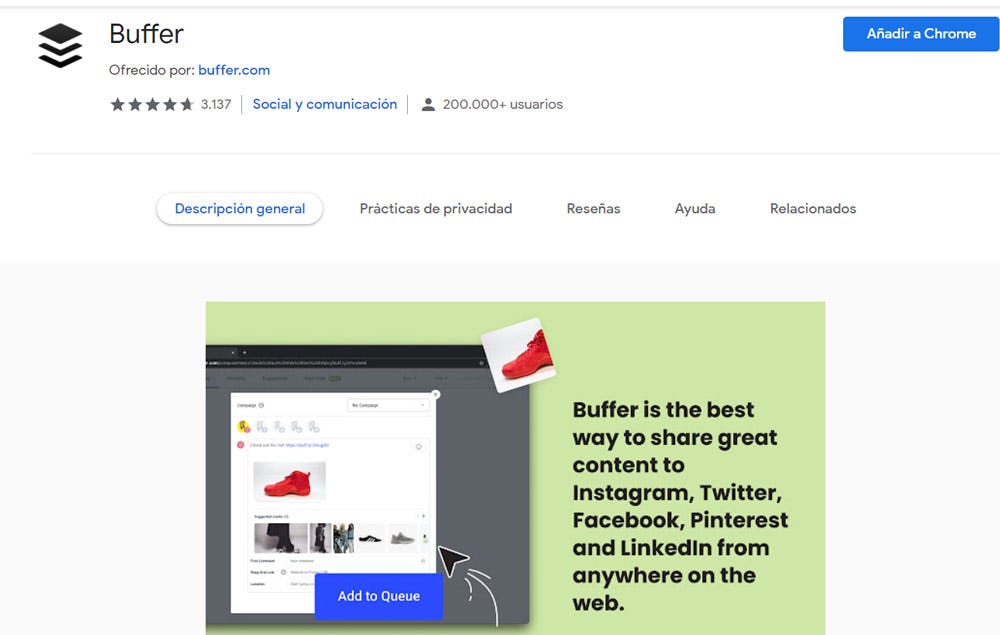Viewport: 1000px width, 635px height.
Task: Open the No Campaign dropdown
Action: [388, 405]
